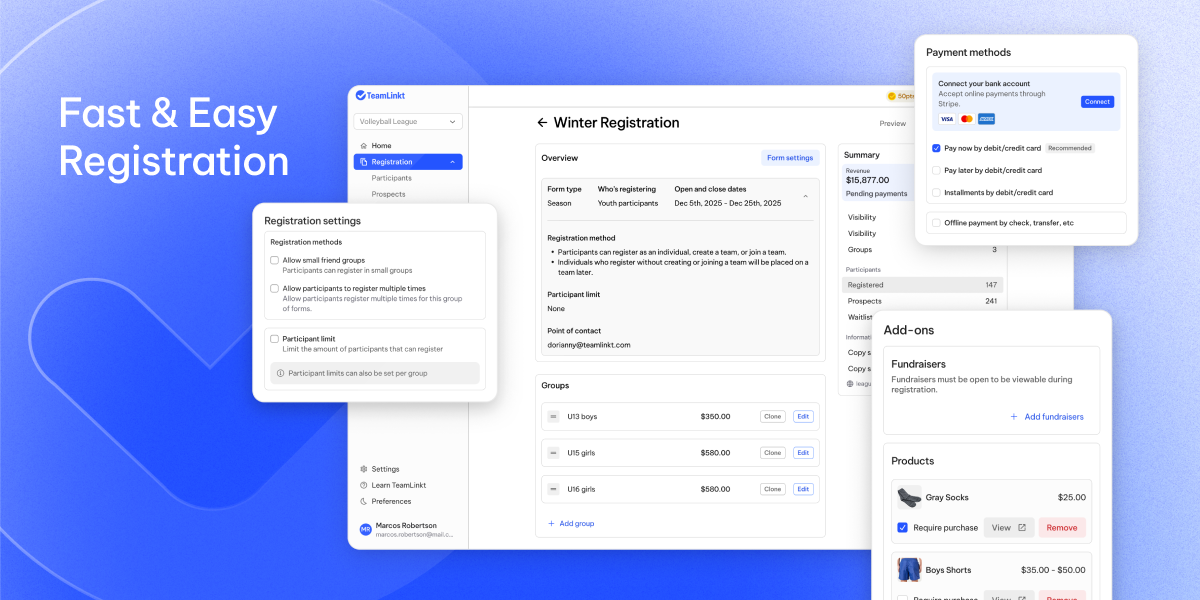
Task: Click the plus icon beside Add group
Action: pos(551,523)
